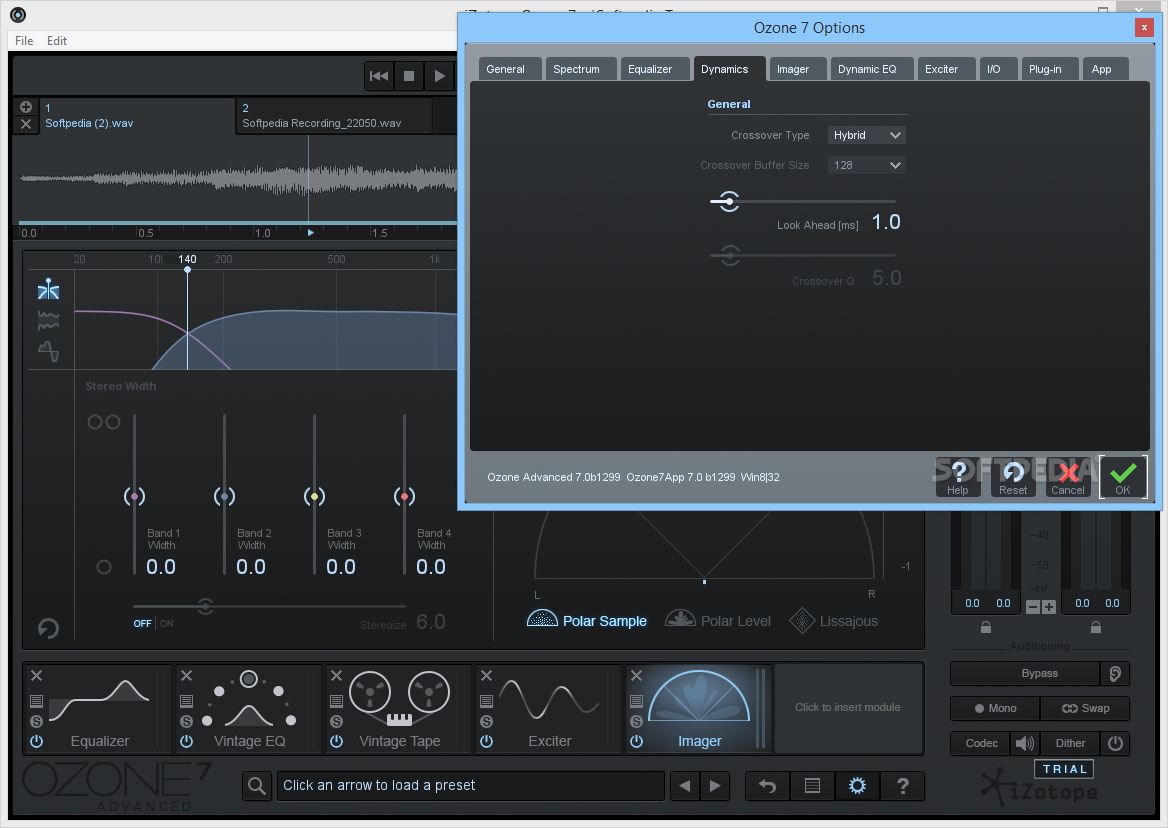Open the Edit menu

click(57, 40)
